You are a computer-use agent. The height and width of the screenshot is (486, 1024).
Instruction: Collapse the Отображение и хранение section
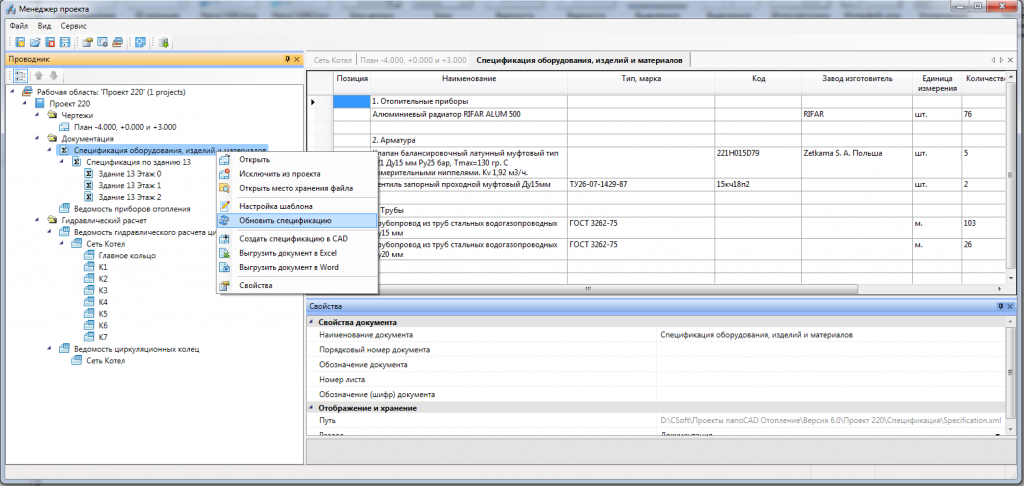(x=312, y=408)
